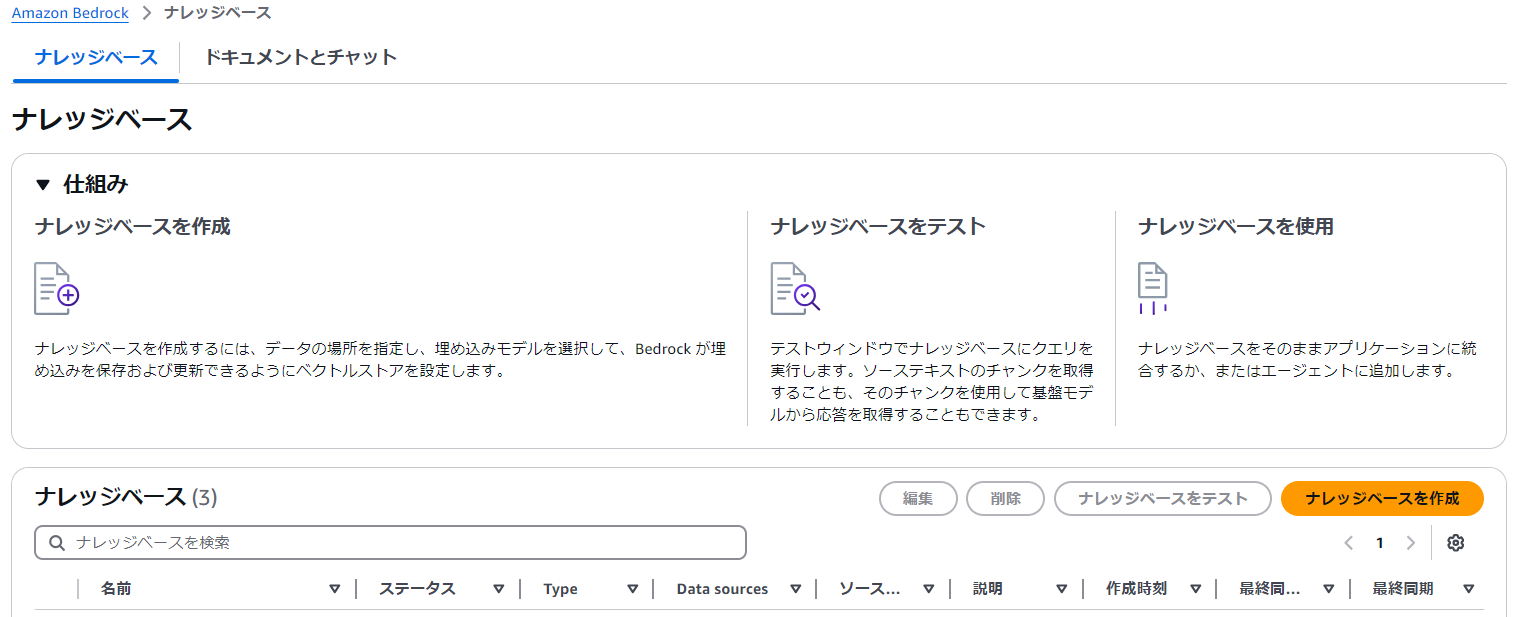Open the table preferences gear icon

[x=1456, y=542]
